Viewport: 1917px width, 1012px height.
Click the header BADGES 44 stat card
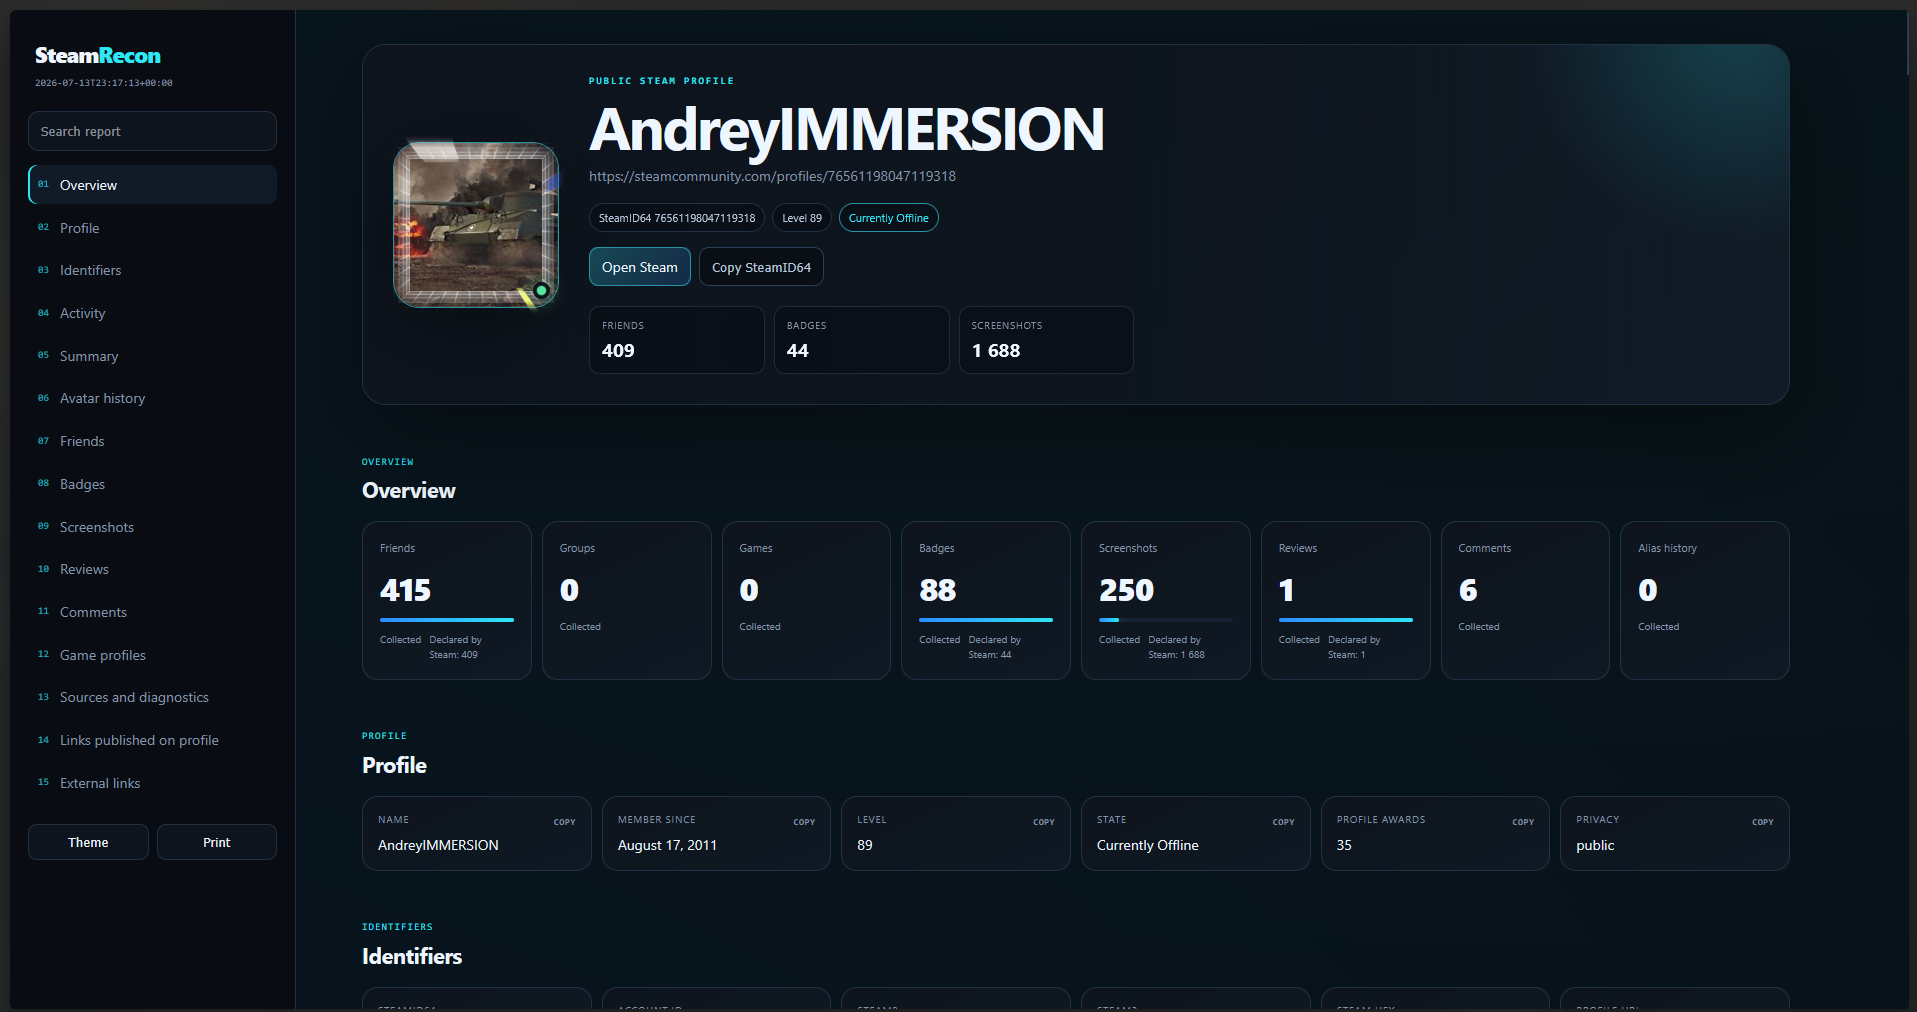pos(862,340)
